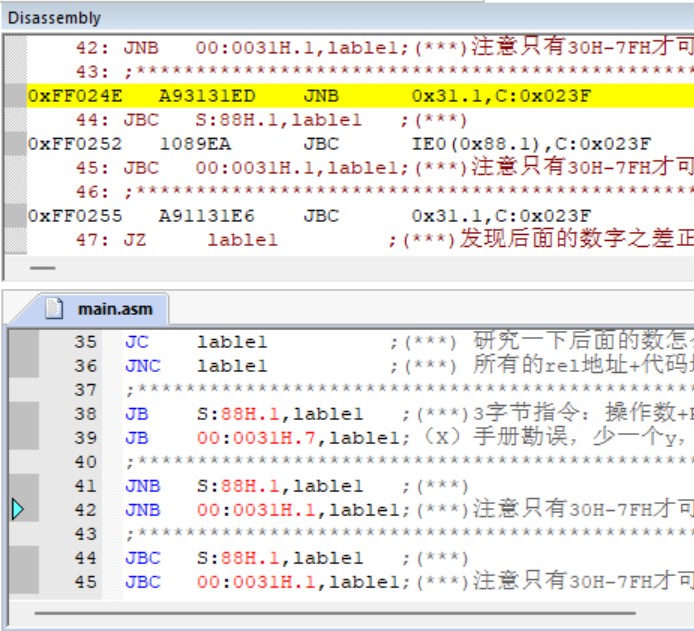The height and width of the screenshot is (631, 694).
Task: Set breakpoint in editor gutter at line 38
Action: 24,414
